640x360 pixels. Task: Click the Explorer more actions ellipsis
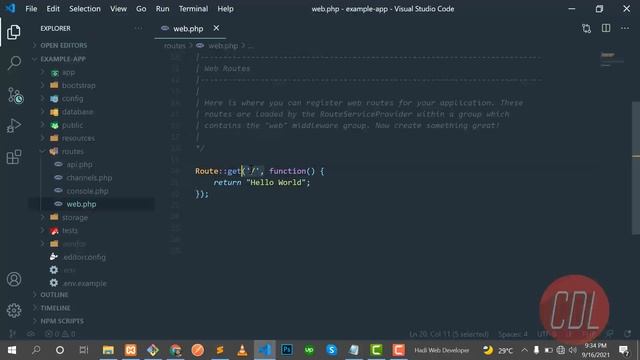138,28
